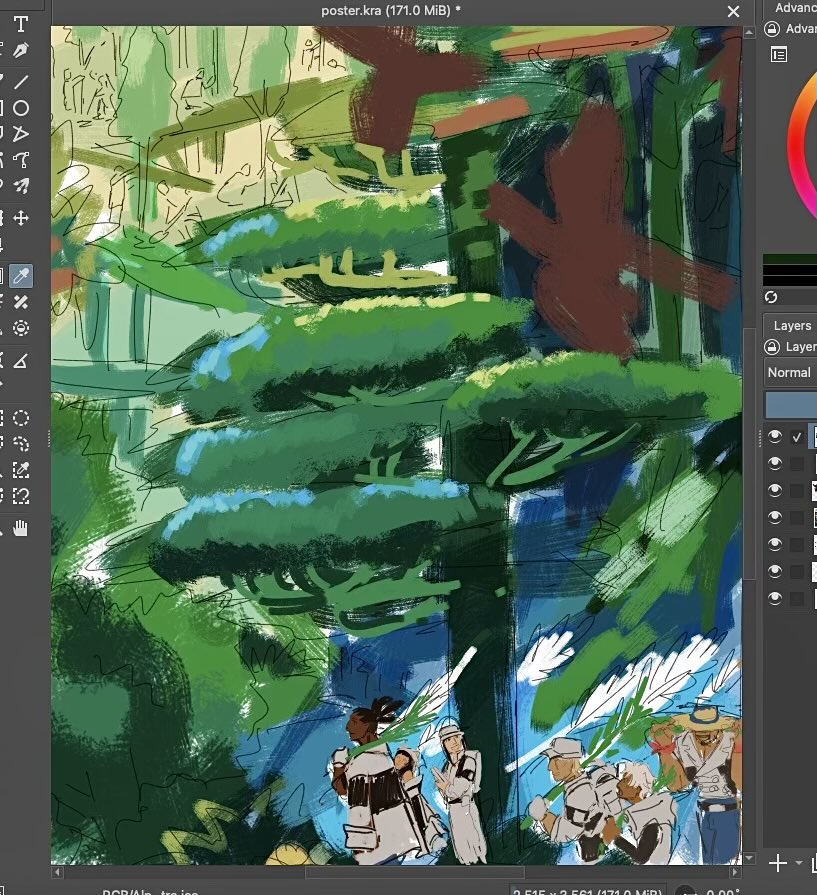This screenshot has height=895, width=817.
Task: Toggle visibility of the fifth layer
Action: click(x=775, y=544)
